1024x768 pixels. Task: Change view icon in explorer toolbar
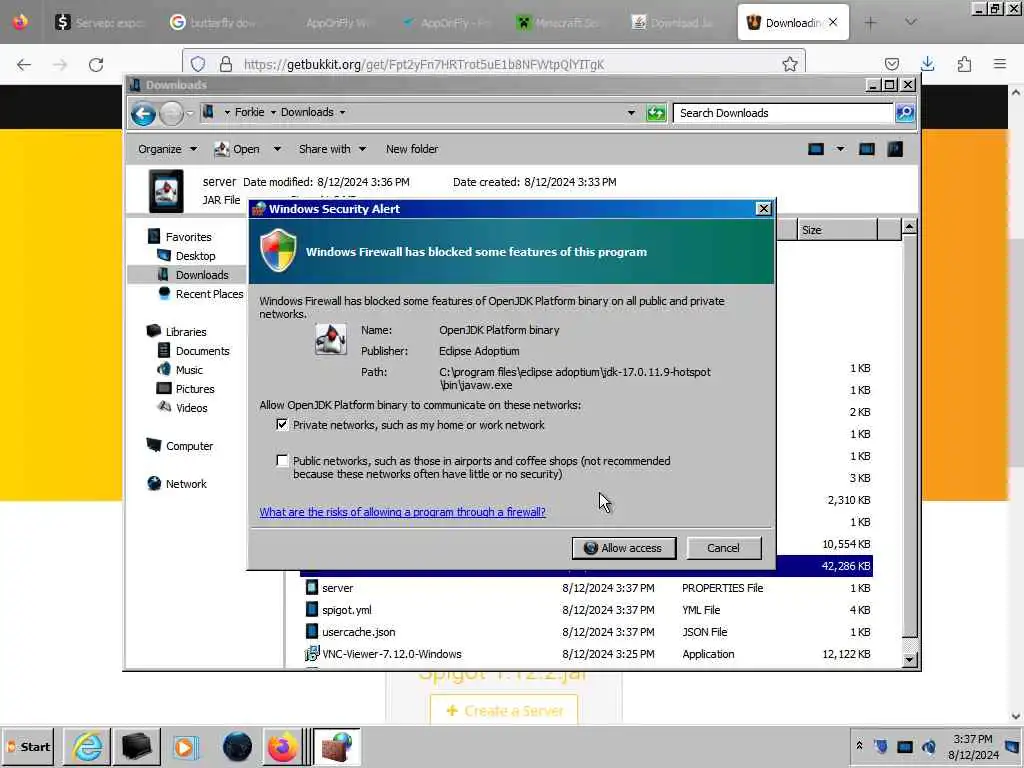[816, 149]
